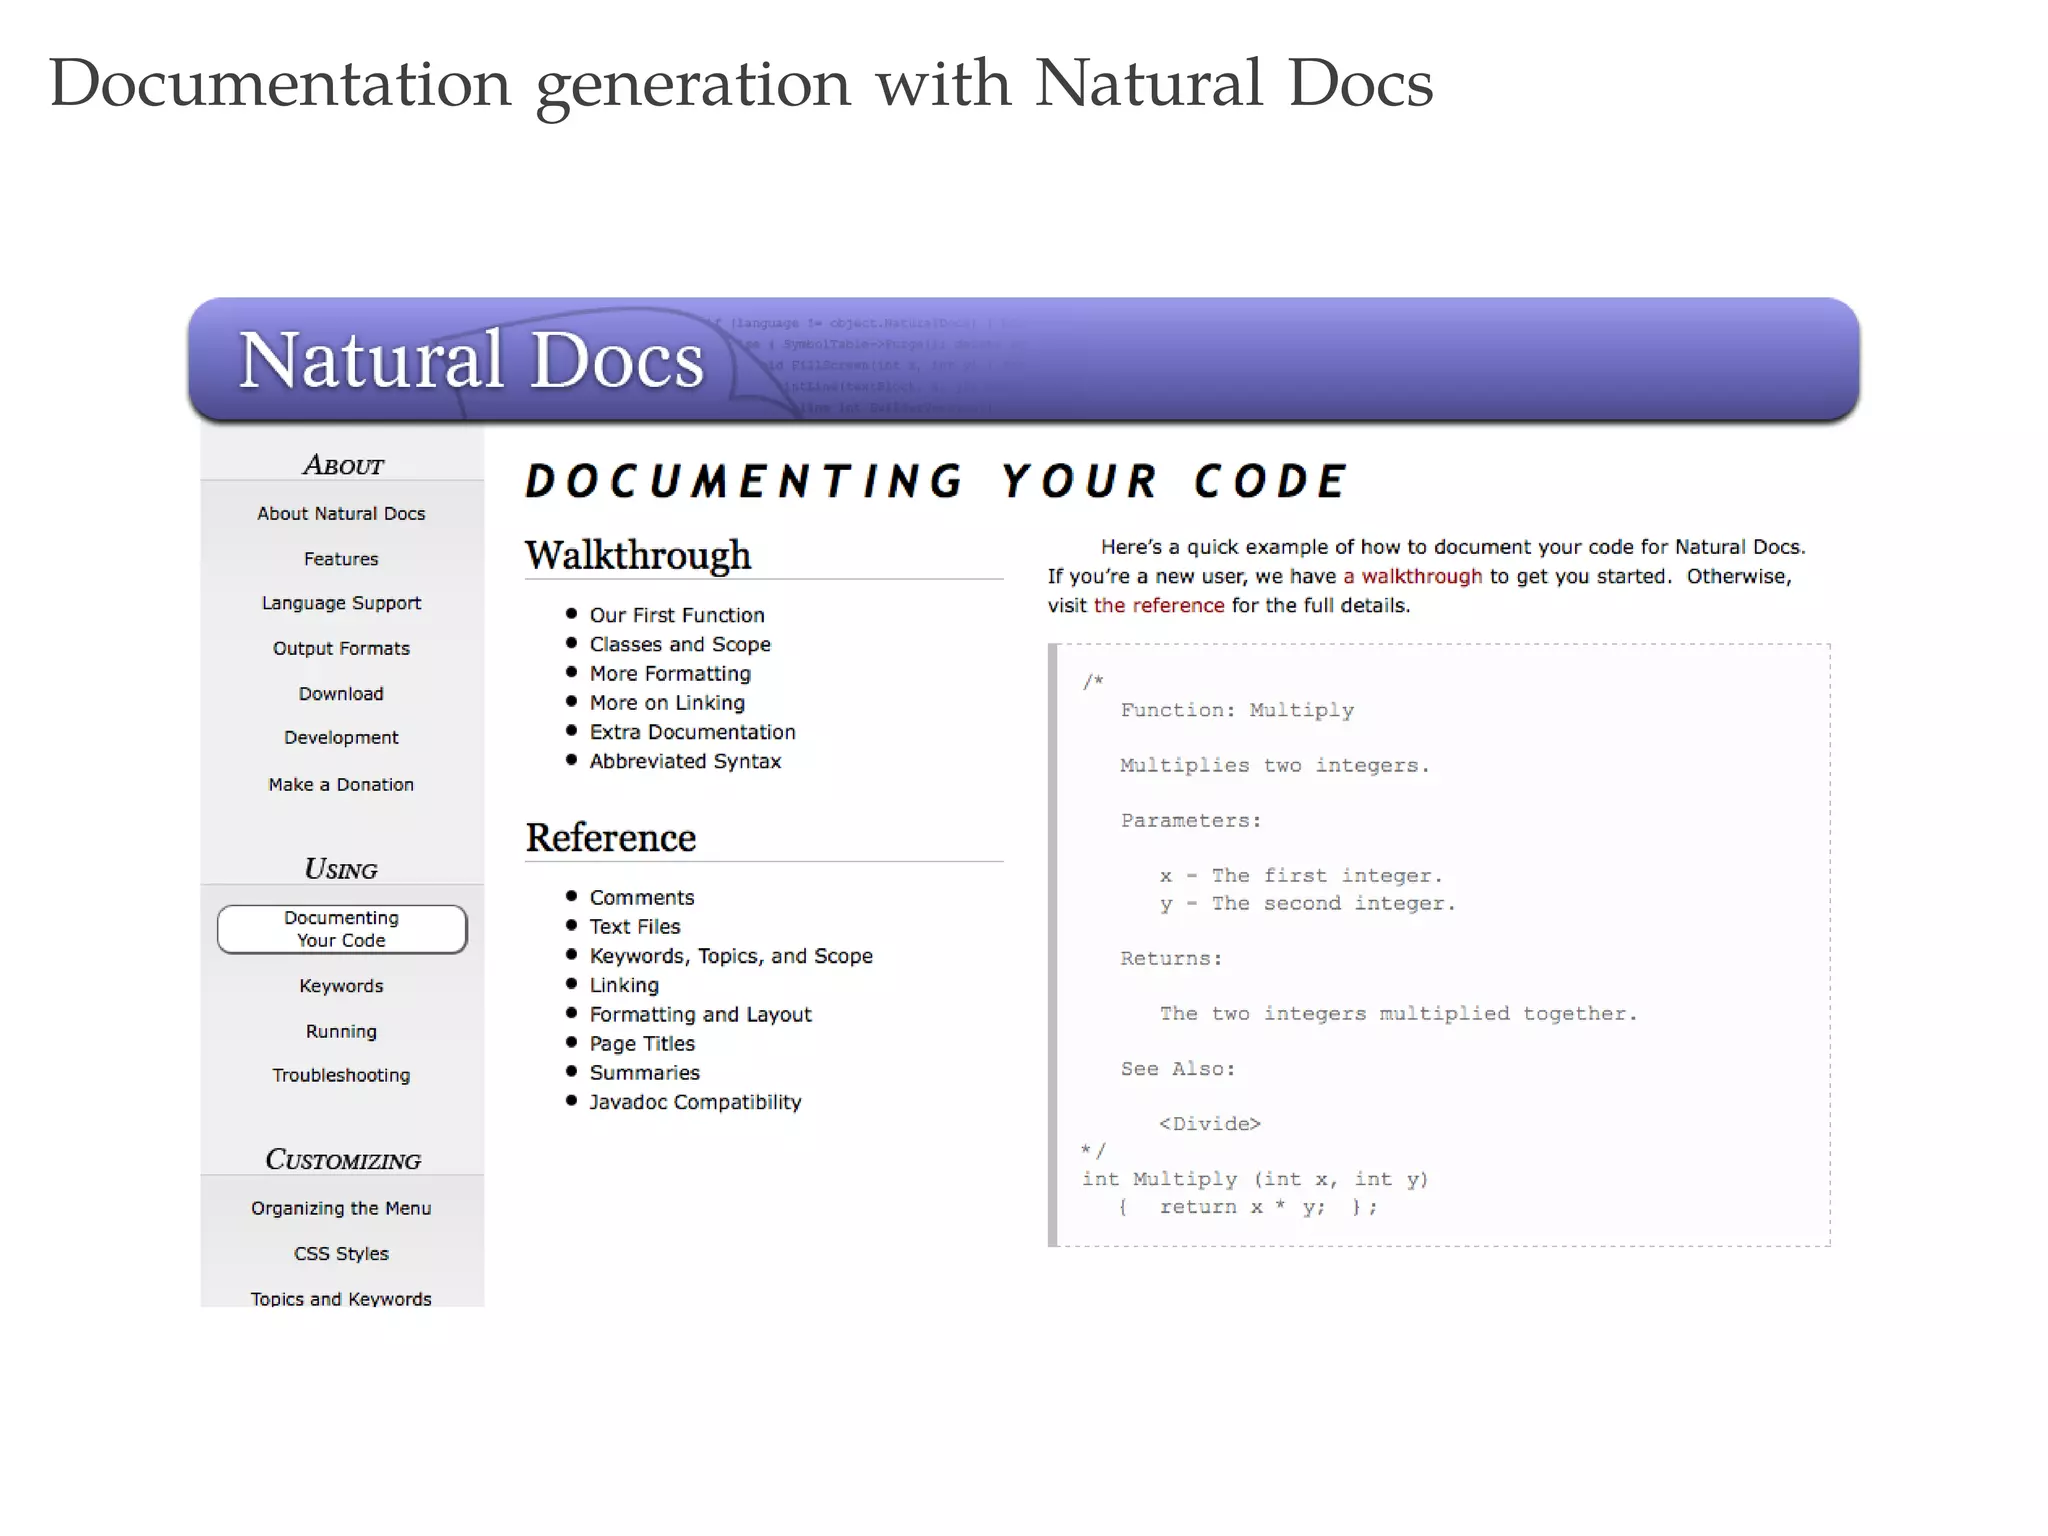Click the red 'the reference' link
The width and height of the screenshot is (2048, 1536).
pyautogui.click(x=1158, y=605)
